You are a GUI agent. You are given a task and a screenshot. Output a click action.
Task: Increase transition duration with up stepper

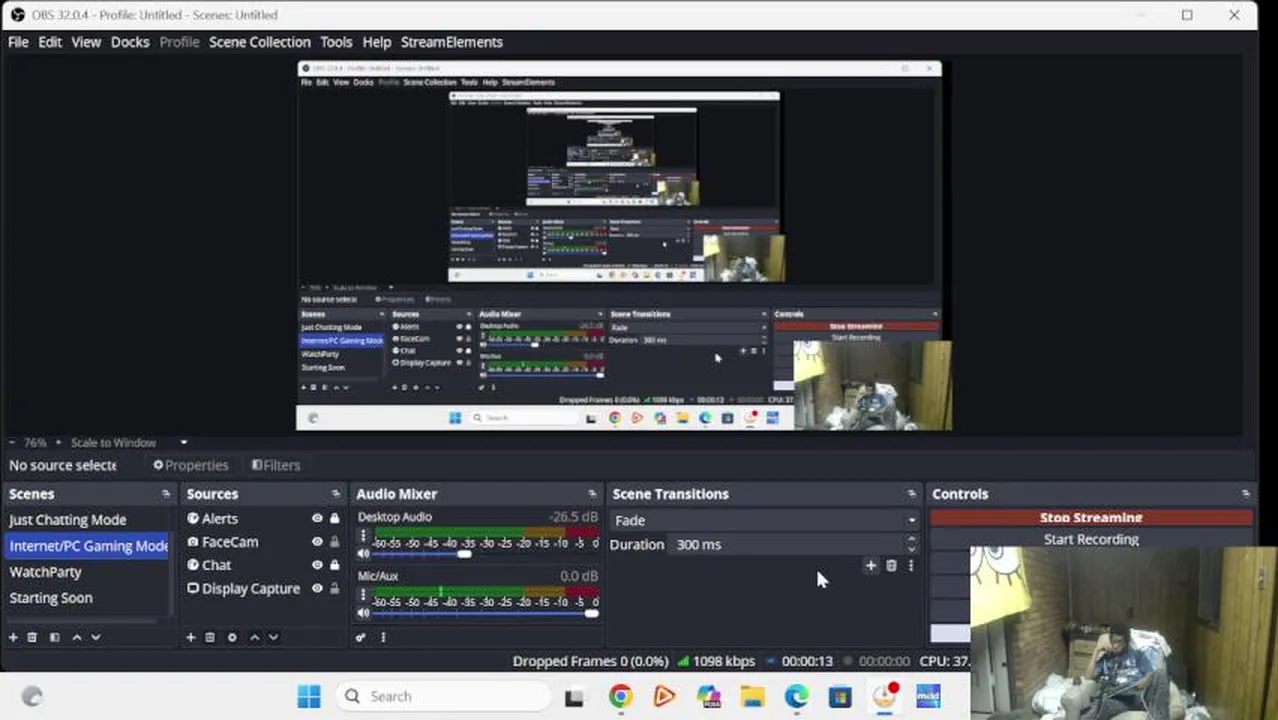911,540
